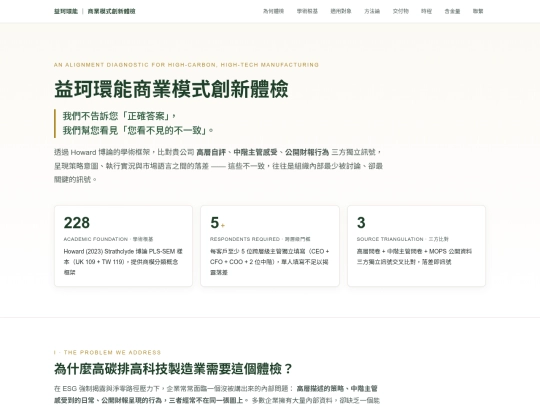This screenshot has height=405, width=540.
Task: Click the main heading 益珂環能商業模式創新體檢
Action: coord(171,89)
